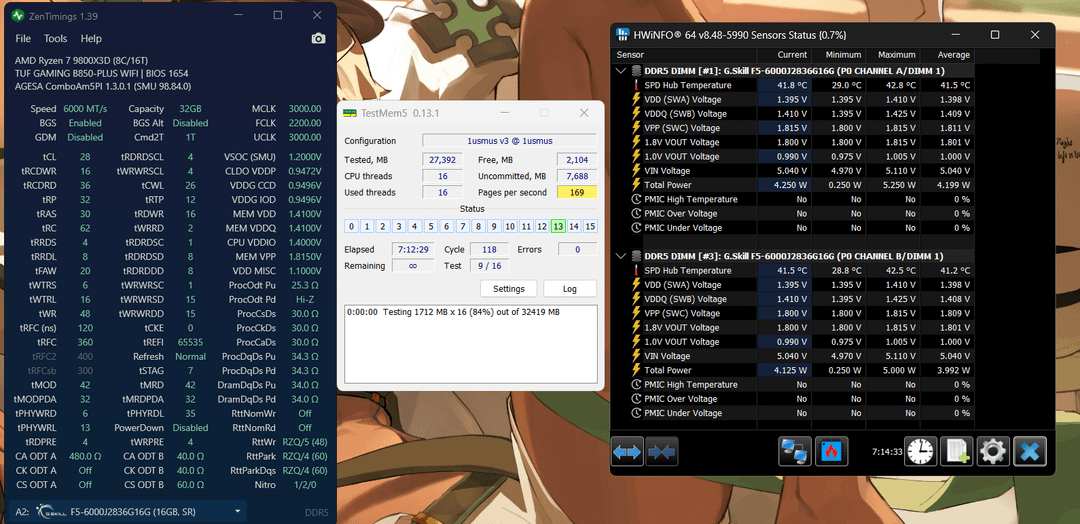Click the DIMM #1 SPD Hub Temperature thermometer icon
This screenshot has height=524, width=1080.
tap(636, 85)
